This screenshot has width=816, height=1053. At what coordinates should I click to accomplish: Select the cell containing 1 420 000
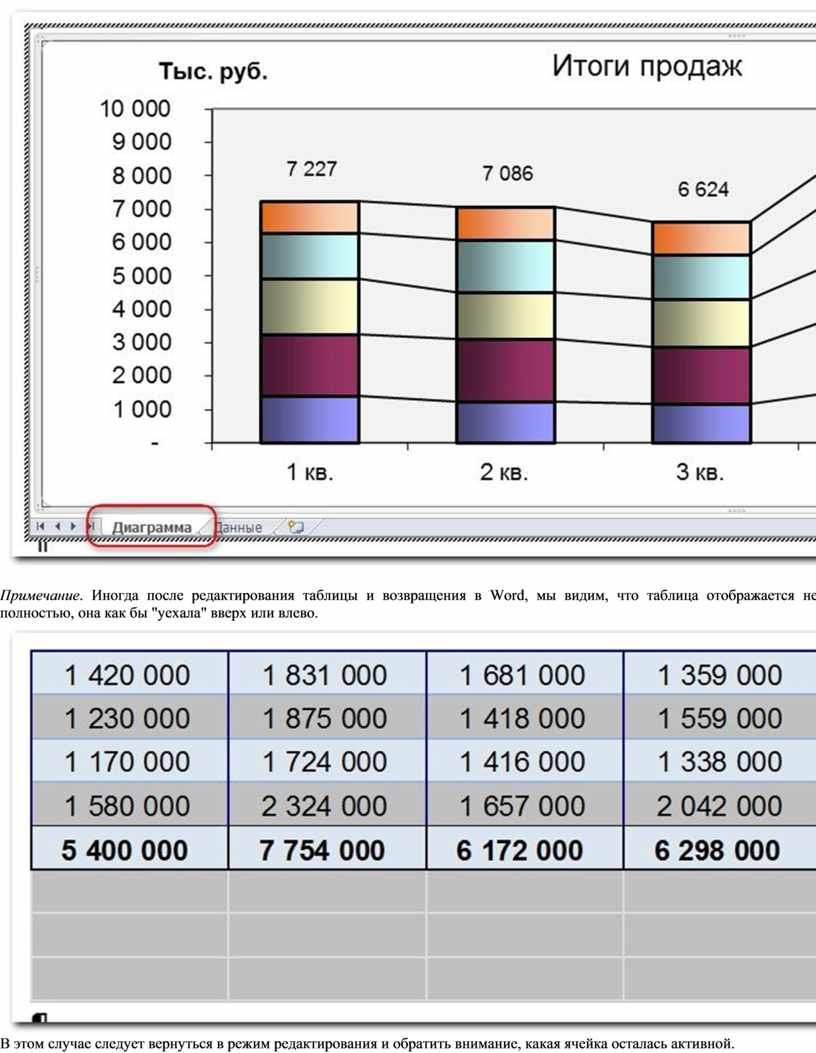(128, 676)
